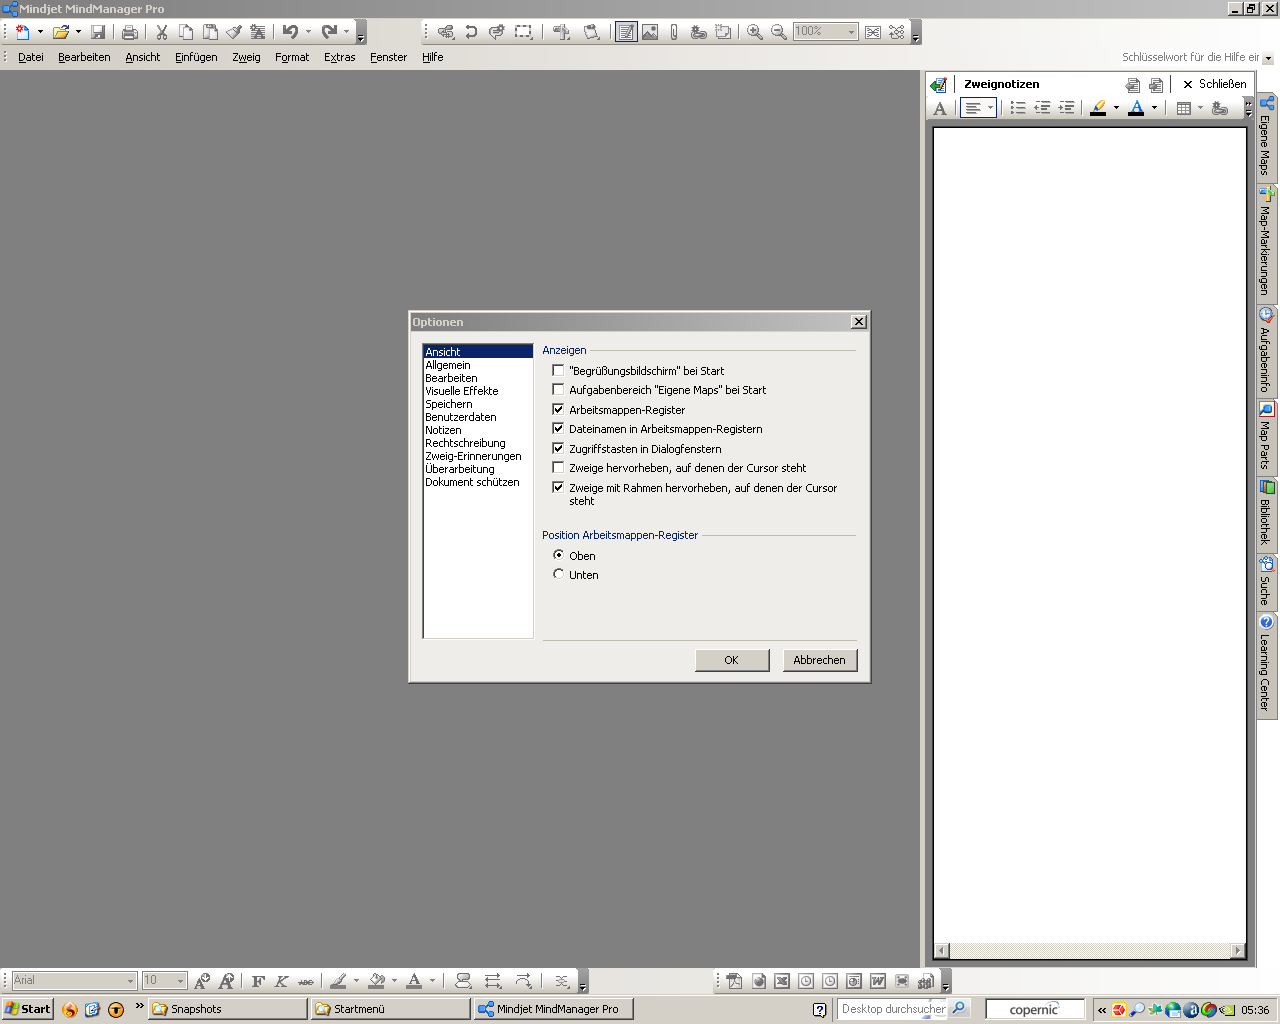Click the Zoom in magnifier icon

click(755, 32)
